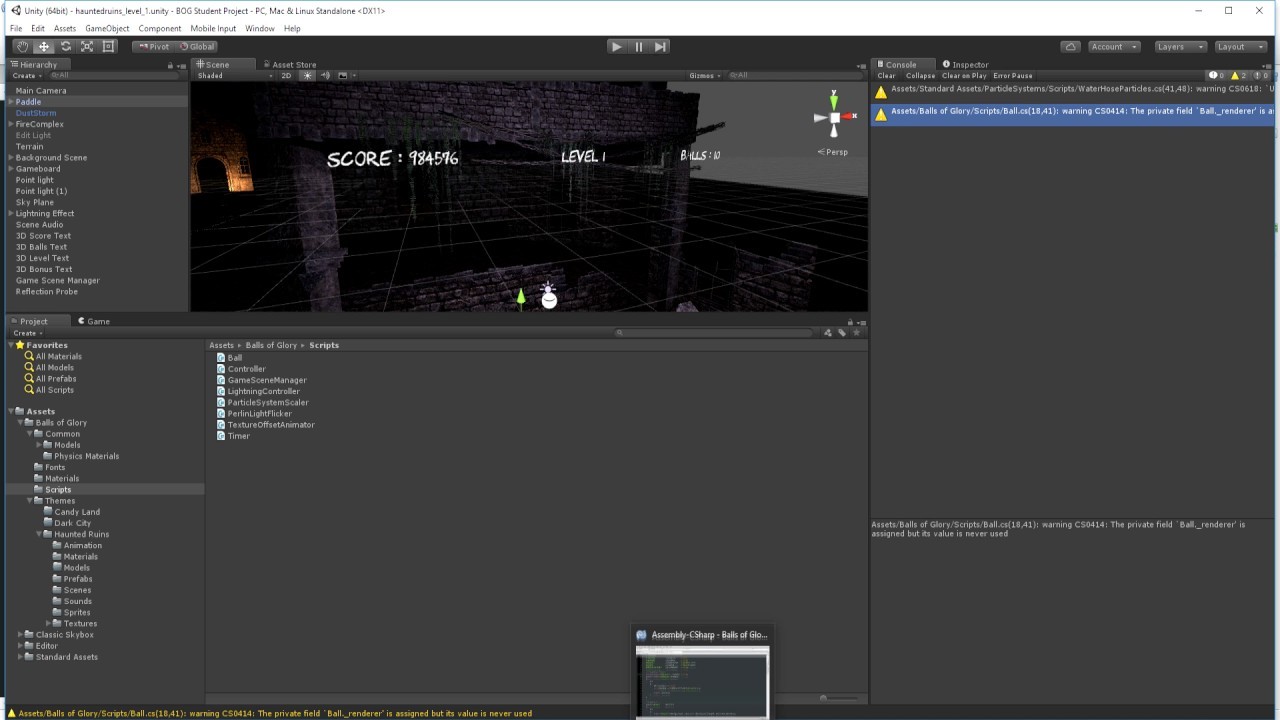
Task: Select the Hand tool in the toolbar
Action: click(22, 46)
